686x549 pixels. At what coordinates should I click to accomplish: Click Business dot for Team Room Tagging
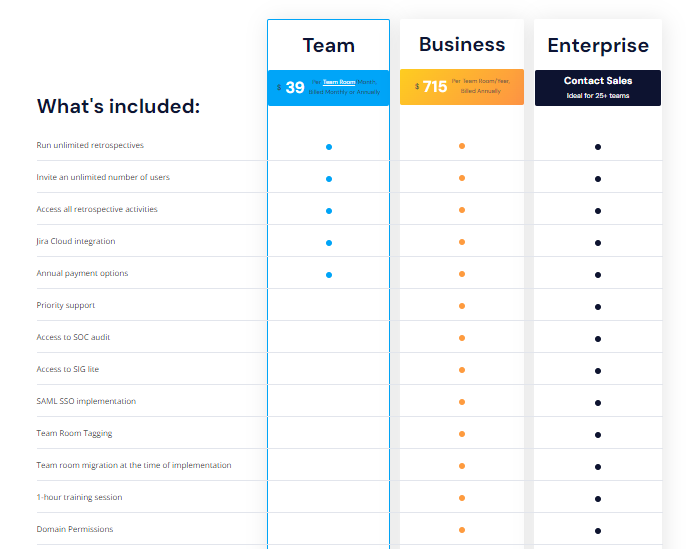click(462, 434)
